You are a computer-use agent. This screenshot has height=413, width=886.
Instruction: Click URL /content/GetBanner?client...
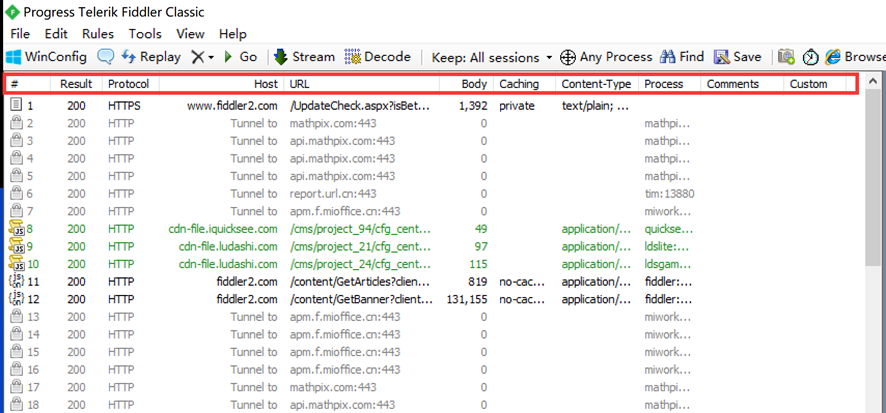click(360, 299)
